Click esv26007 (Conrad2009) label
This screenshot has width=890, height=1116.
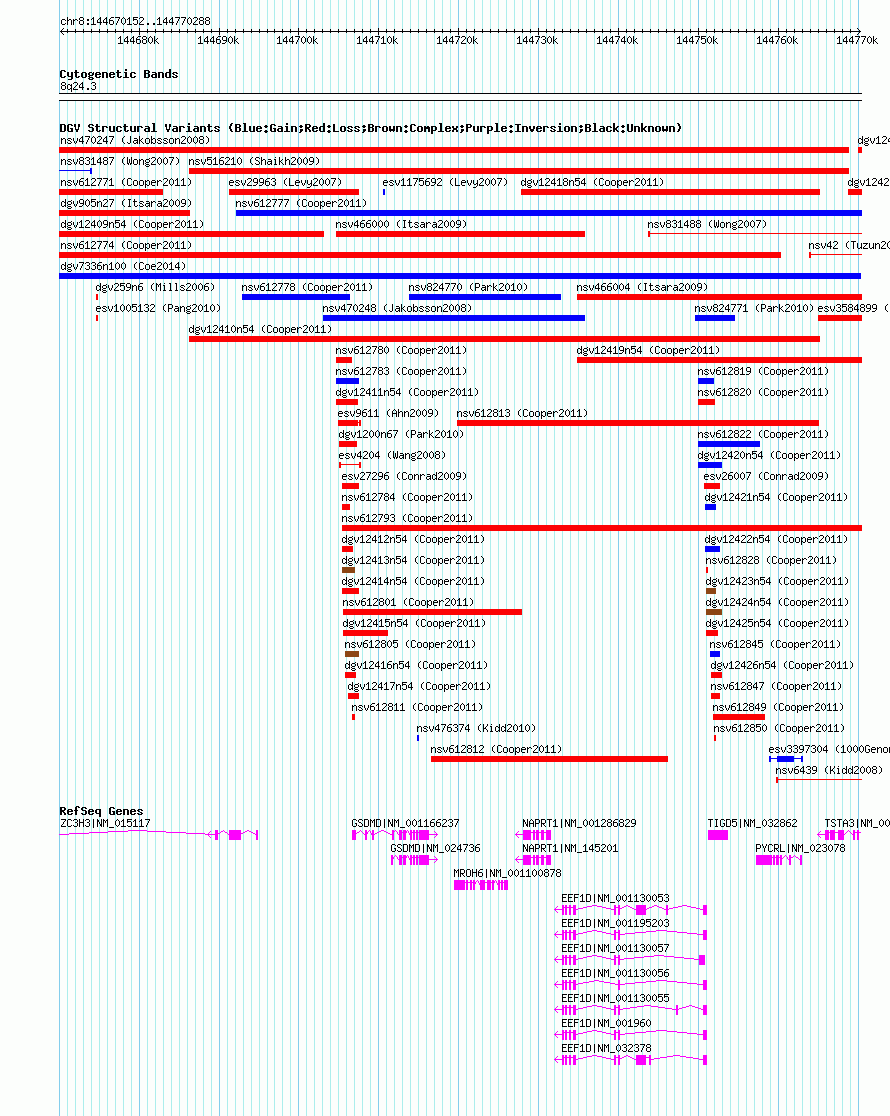(x=766, y=476)
